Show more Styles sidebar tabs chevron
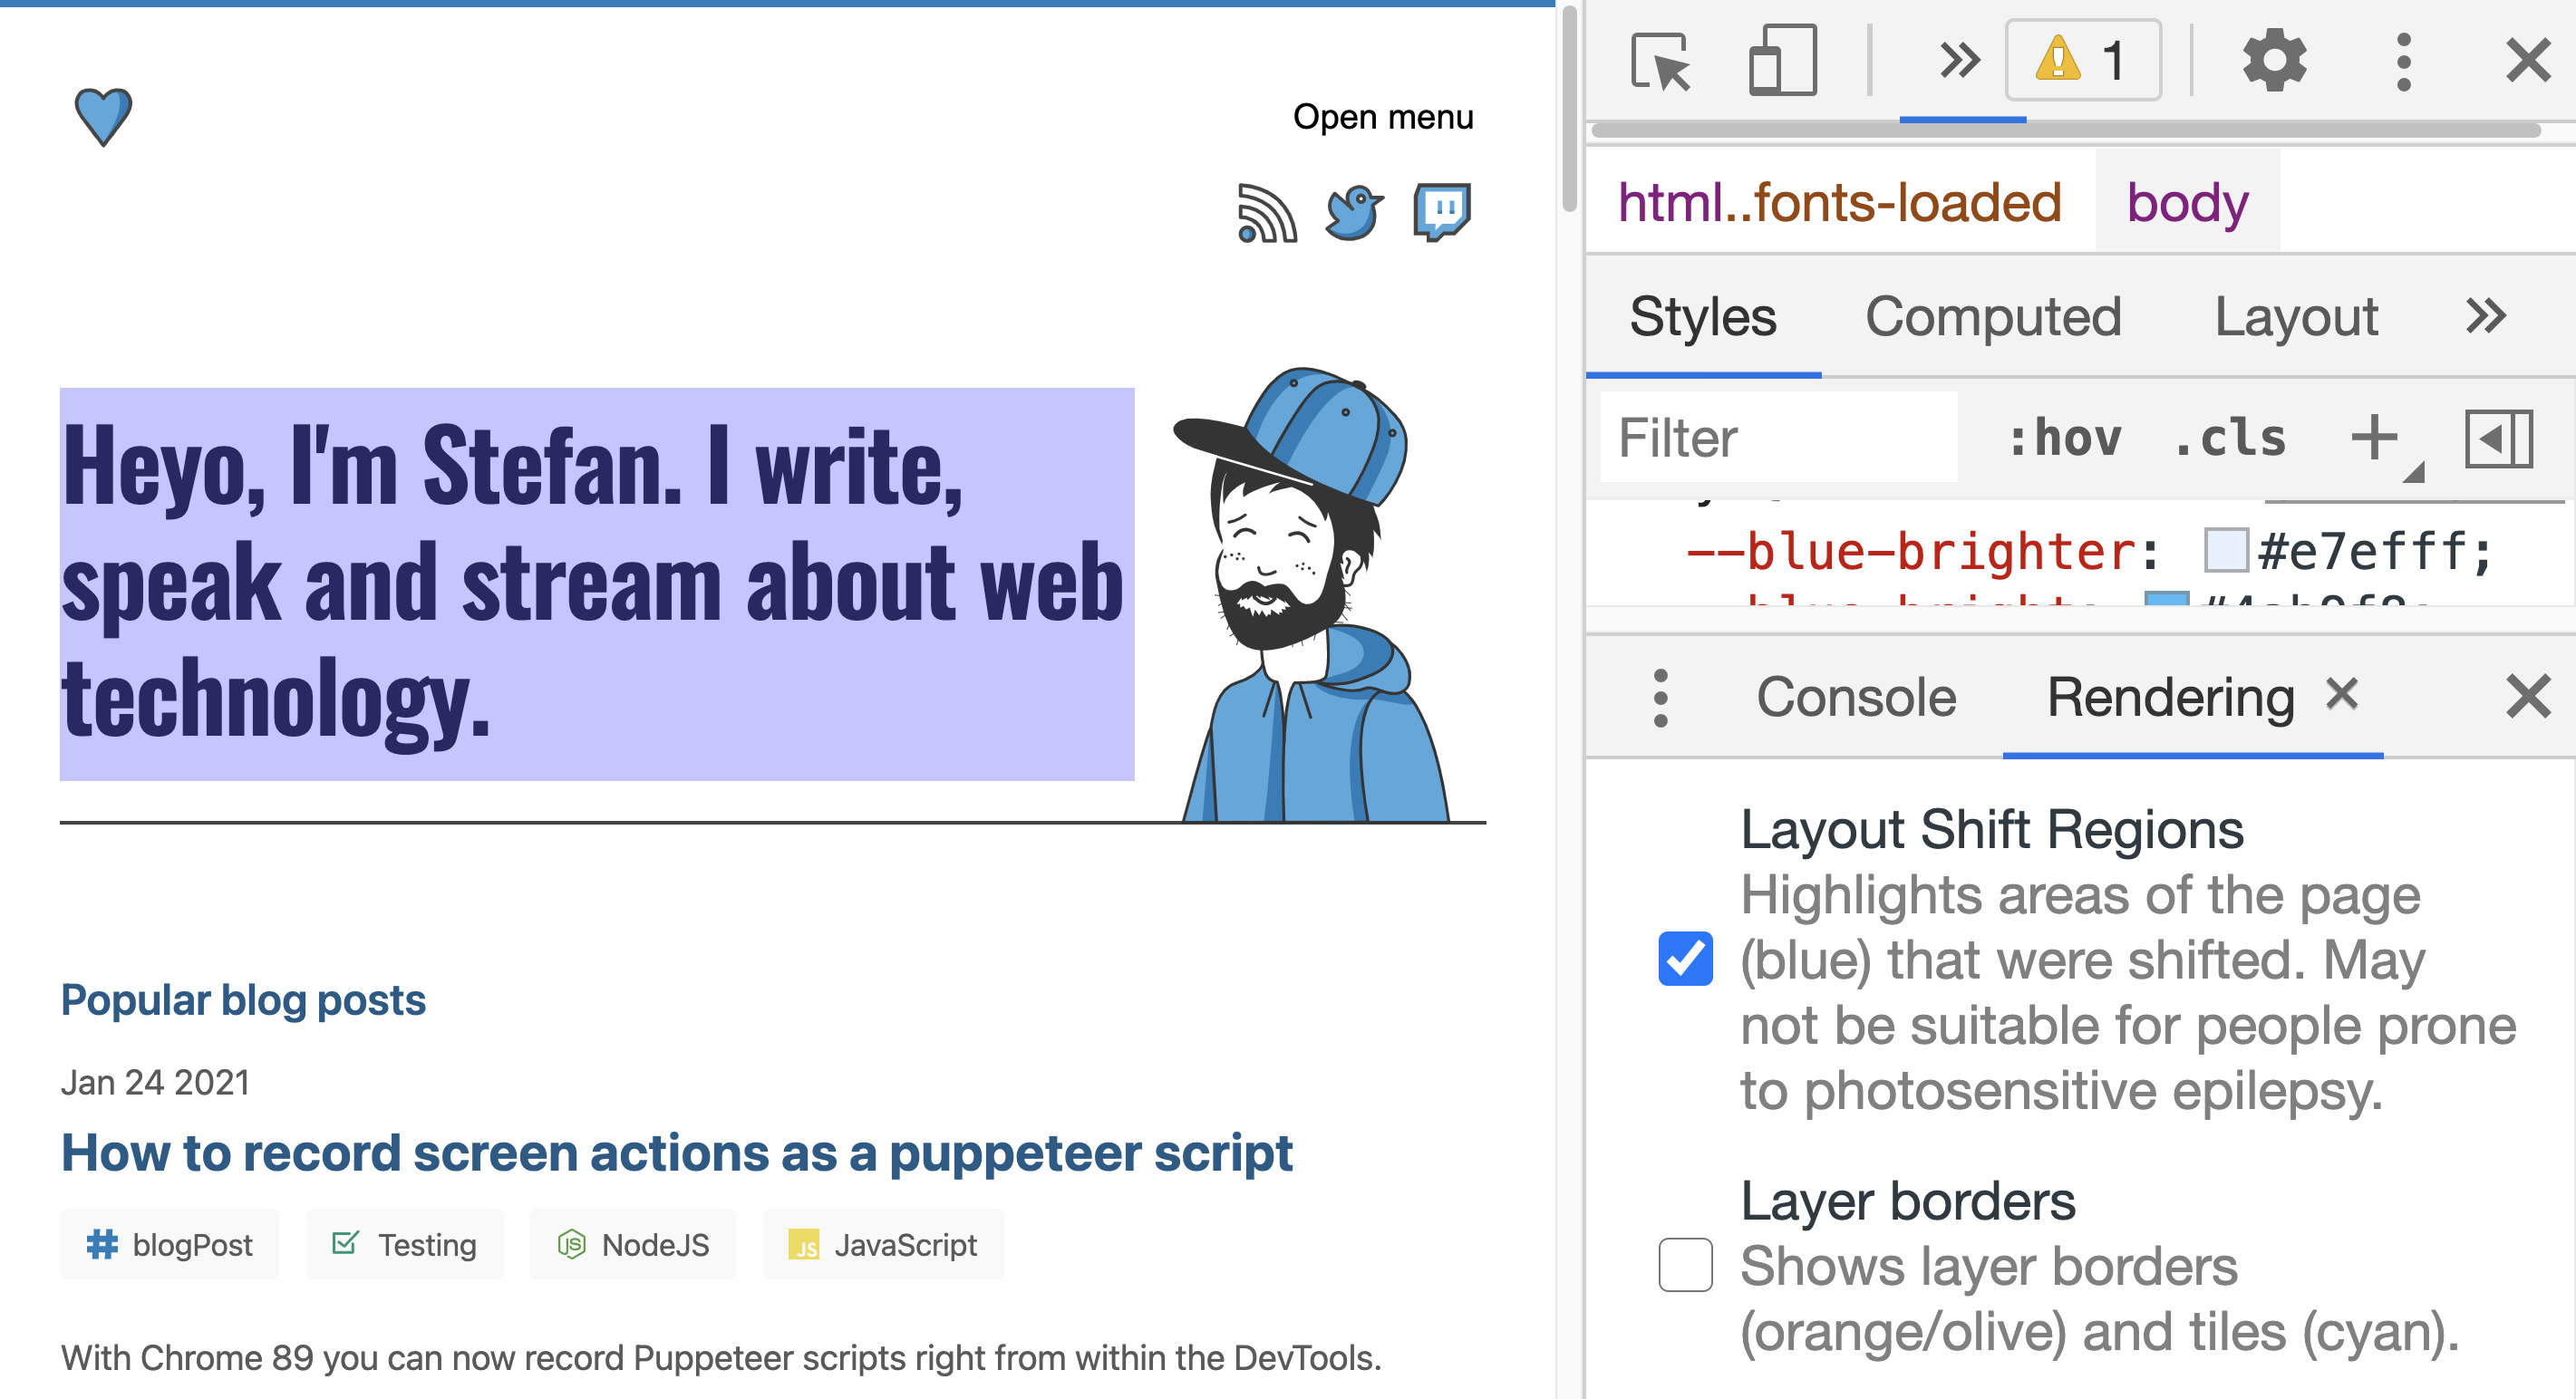 [x=2485, y=317]
